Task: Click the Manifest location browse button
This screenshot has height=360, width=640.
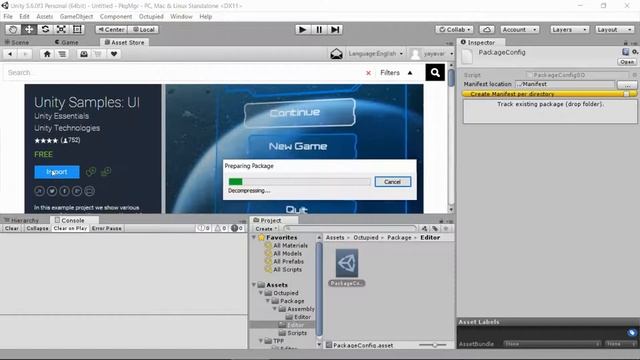Action: (627, 84)
